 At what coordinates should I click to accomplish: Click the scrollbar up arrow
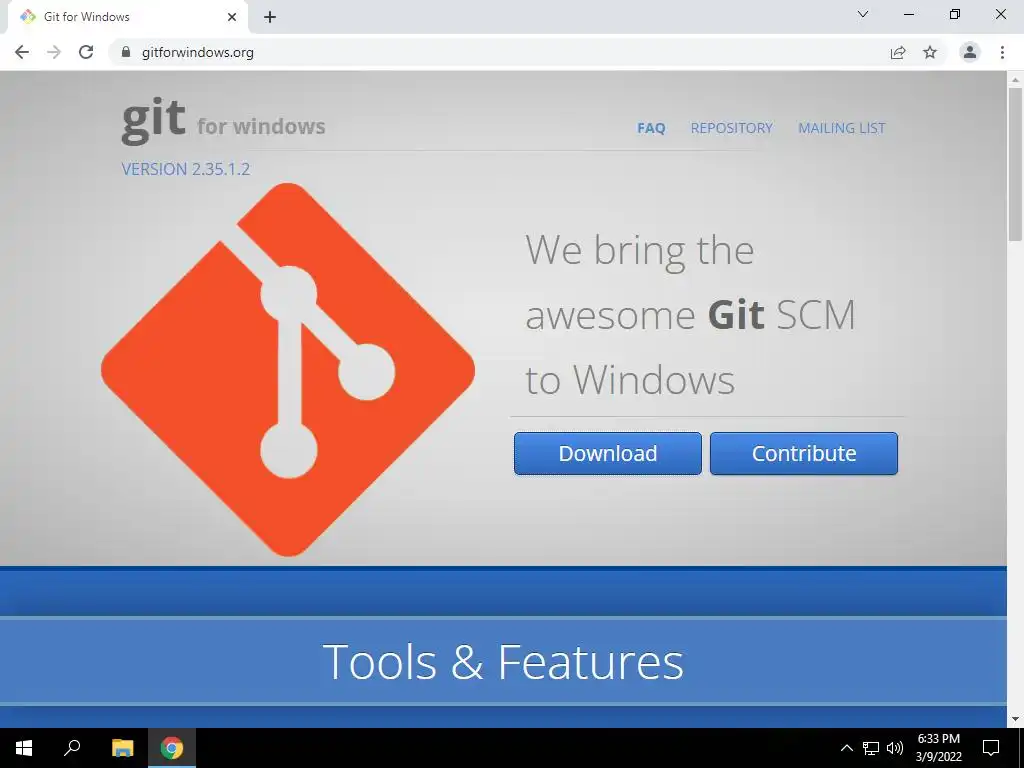(x=1015, y=79)
